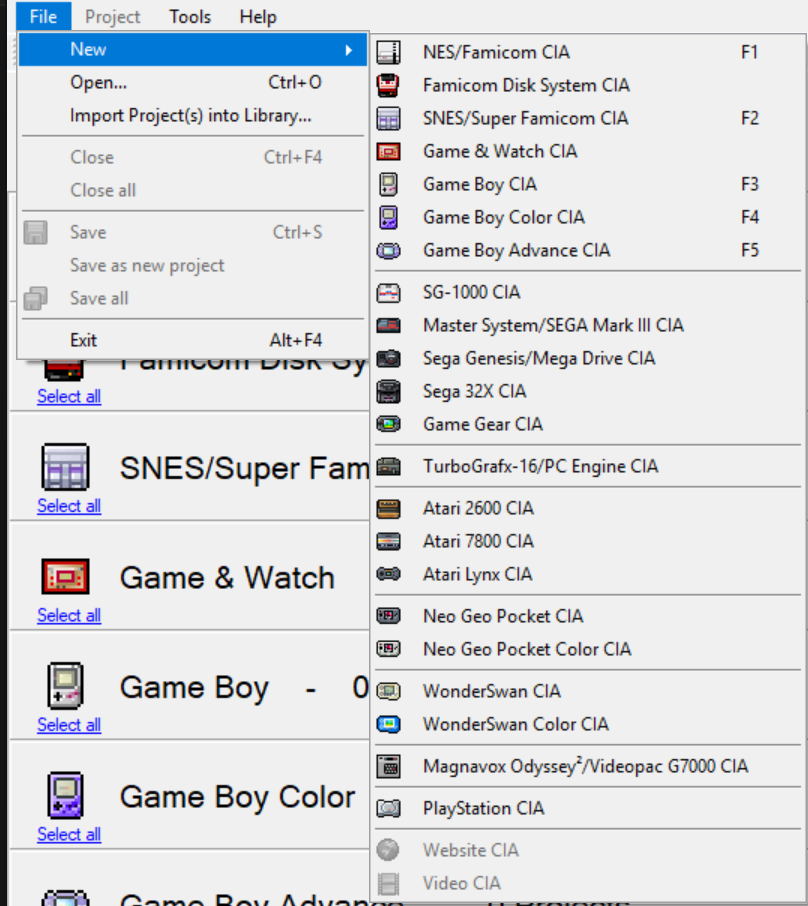Click the Game & Watch section heading
Image resolution: width=808 pixels, height=906 pixels.
click(227, 577)
